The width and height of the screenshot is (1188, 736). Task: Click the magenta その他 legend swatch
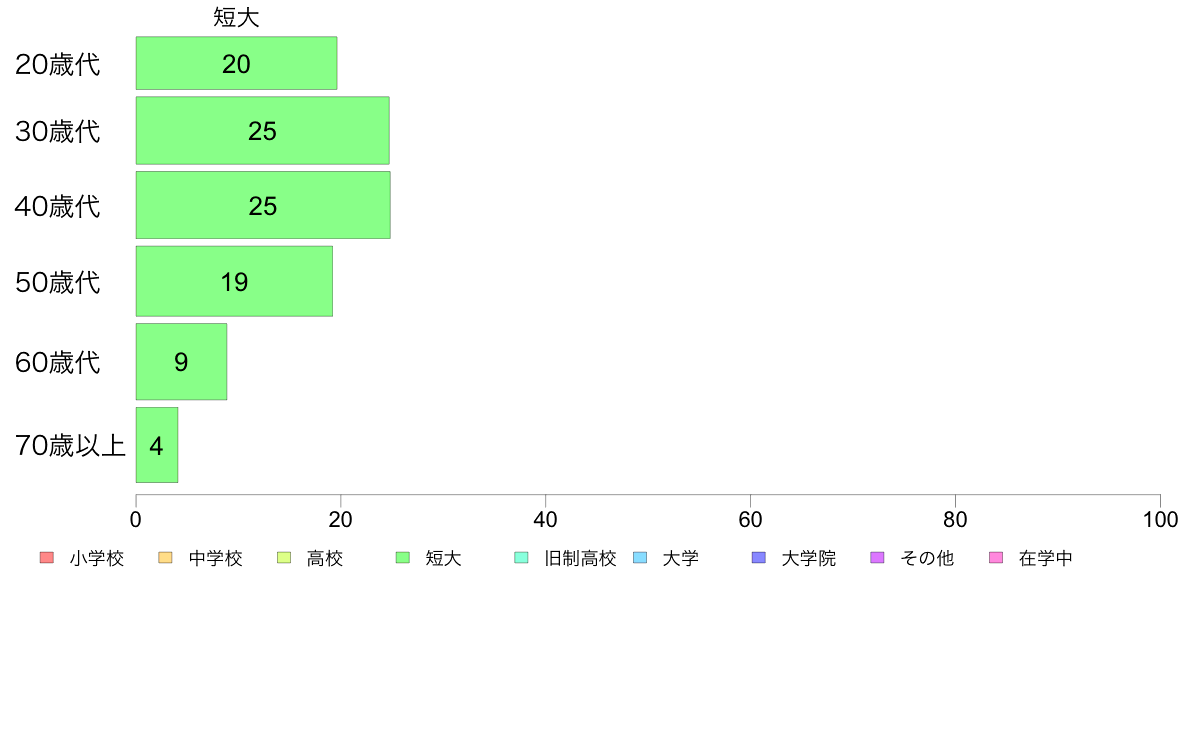(877, 558)
